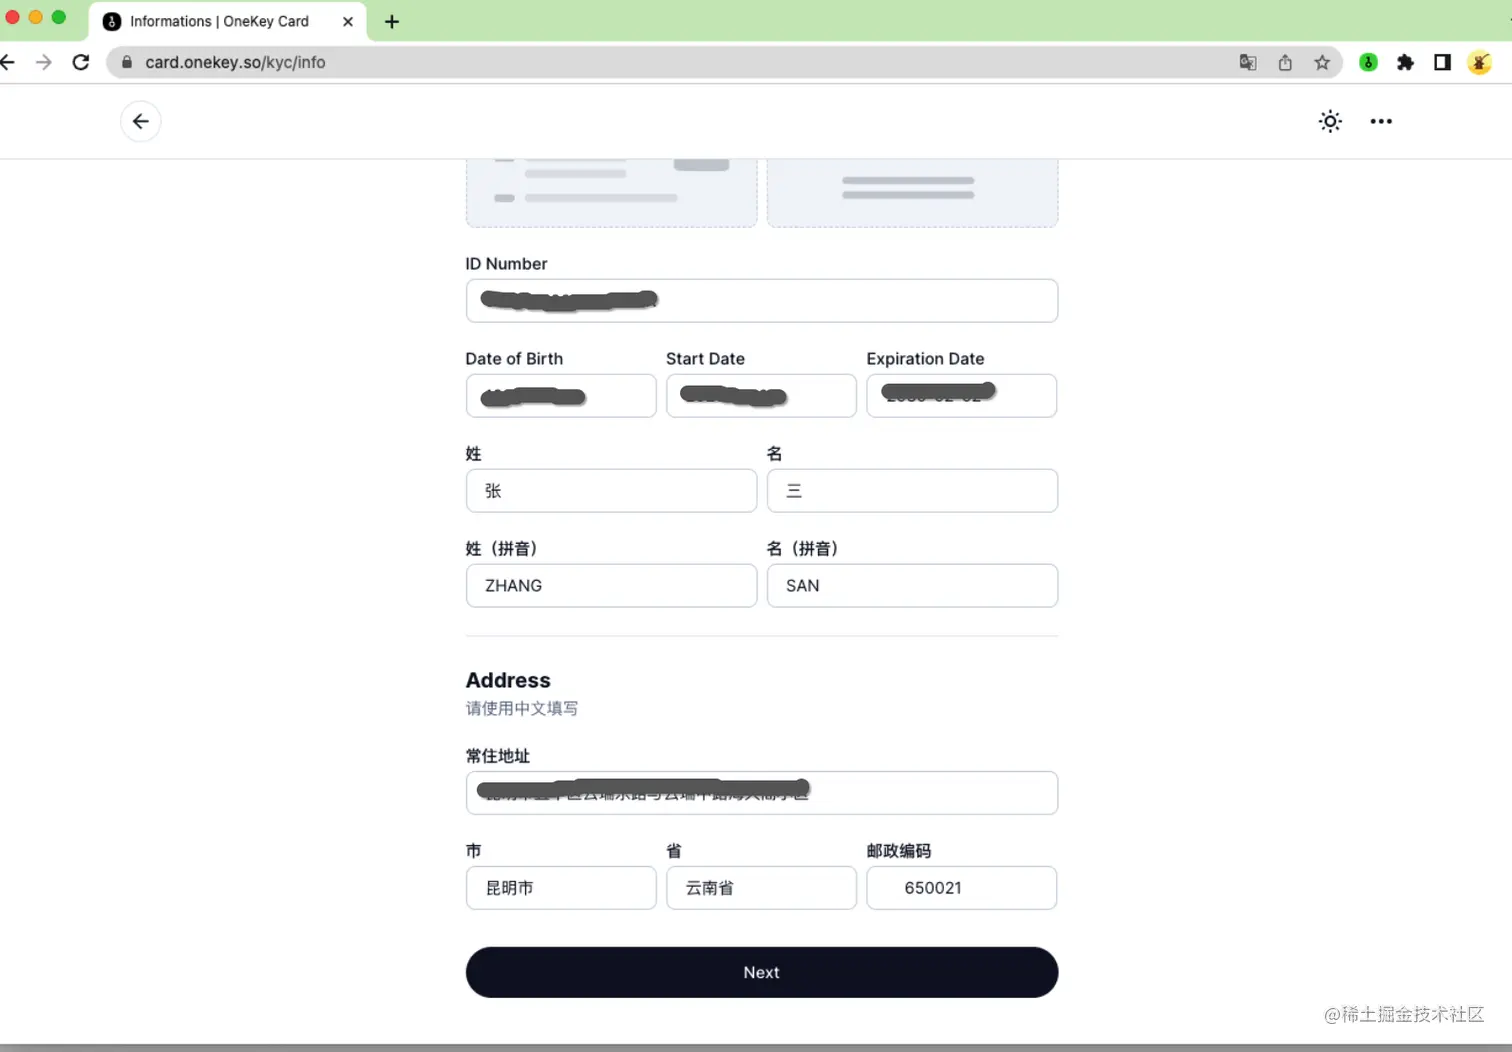Open a new browser tab with plus

point(392,21)
